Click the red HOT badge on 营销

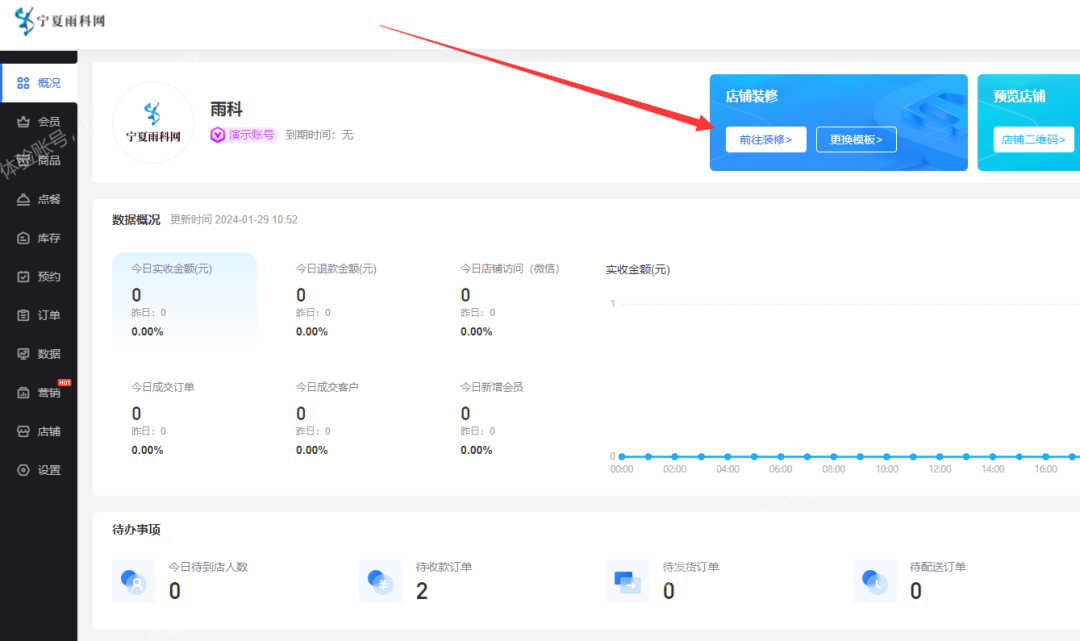[x=65, y=382]
